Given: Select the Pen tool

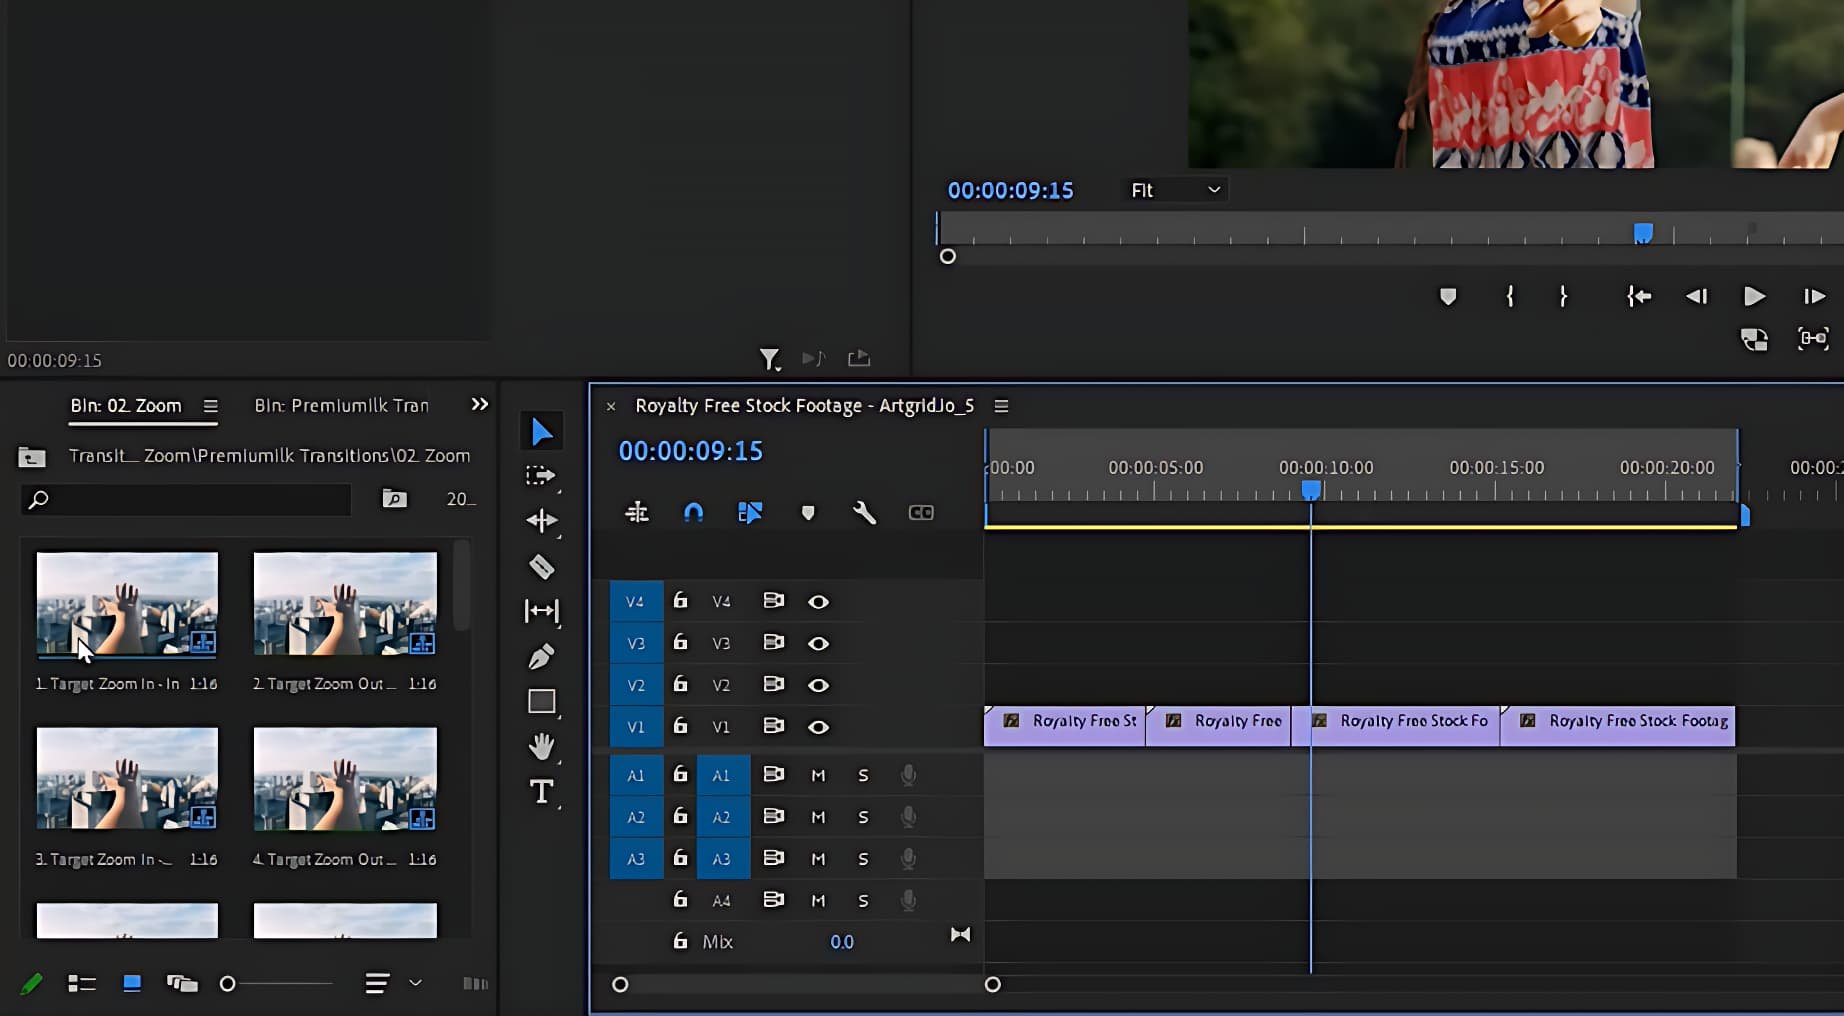Looking at the screenshot, I should coord(541,657).
